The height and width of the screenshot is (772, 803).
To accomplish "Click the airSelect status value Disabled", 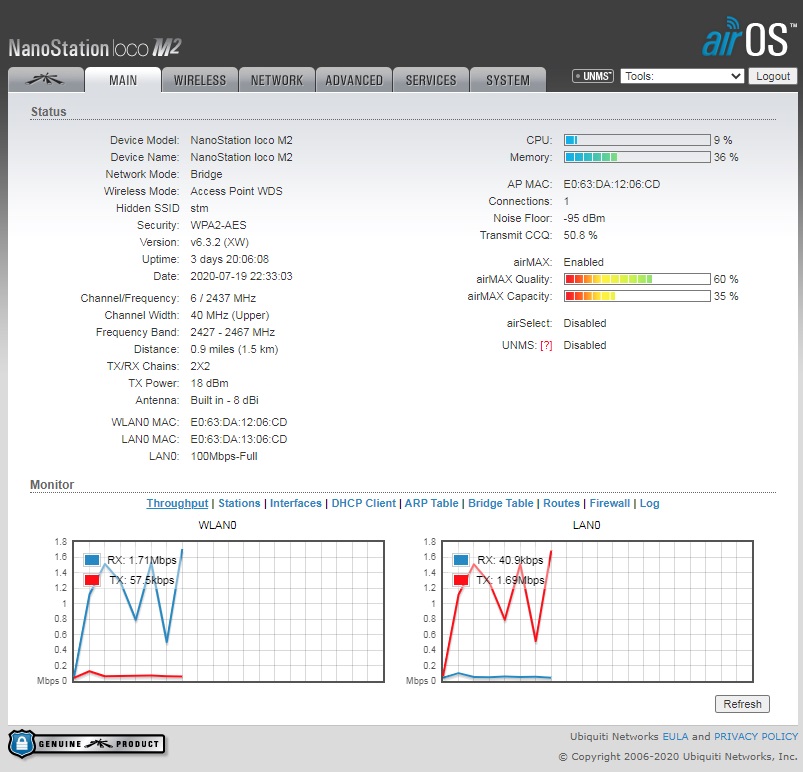I will click(x=584, y=323).
